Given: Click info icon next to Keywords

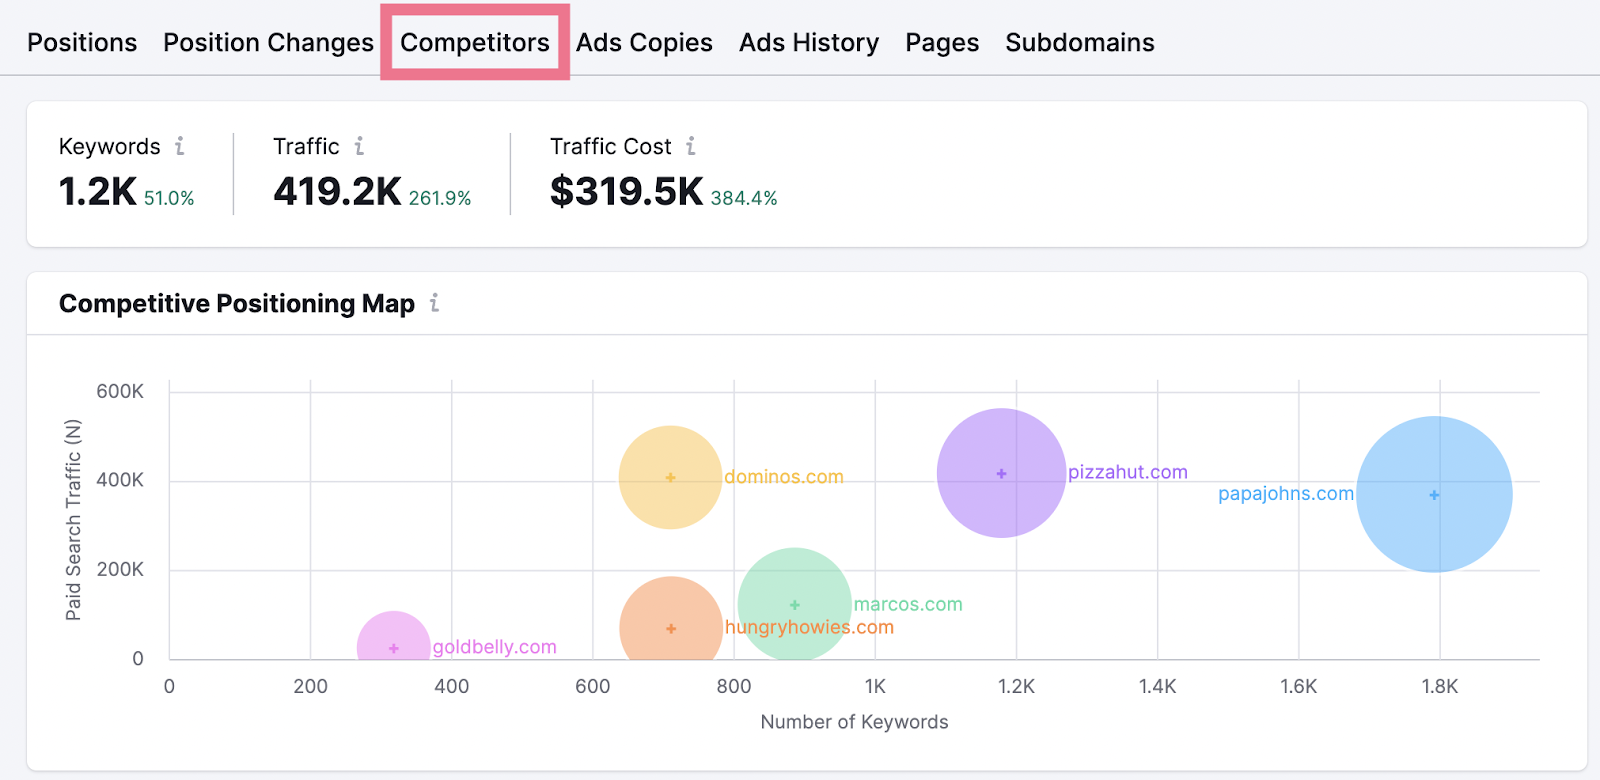Looking at the screenshot, I should click(x=180, y=146).
